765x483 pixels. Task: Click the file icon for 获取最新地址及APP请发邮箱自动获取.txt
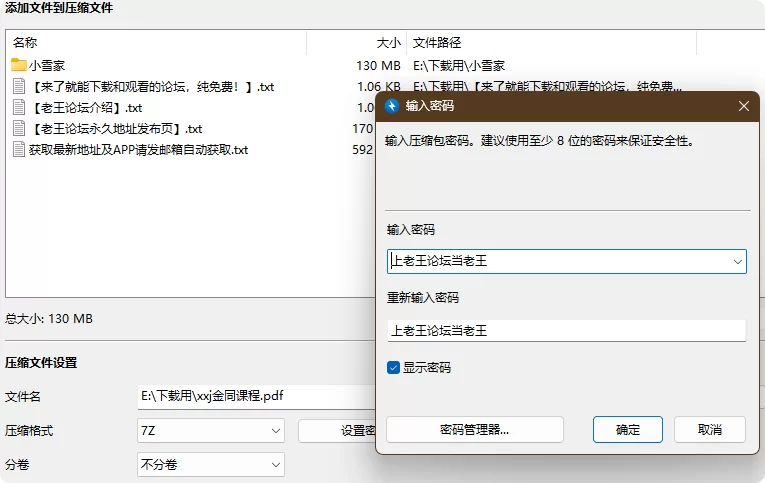(19, 149)
